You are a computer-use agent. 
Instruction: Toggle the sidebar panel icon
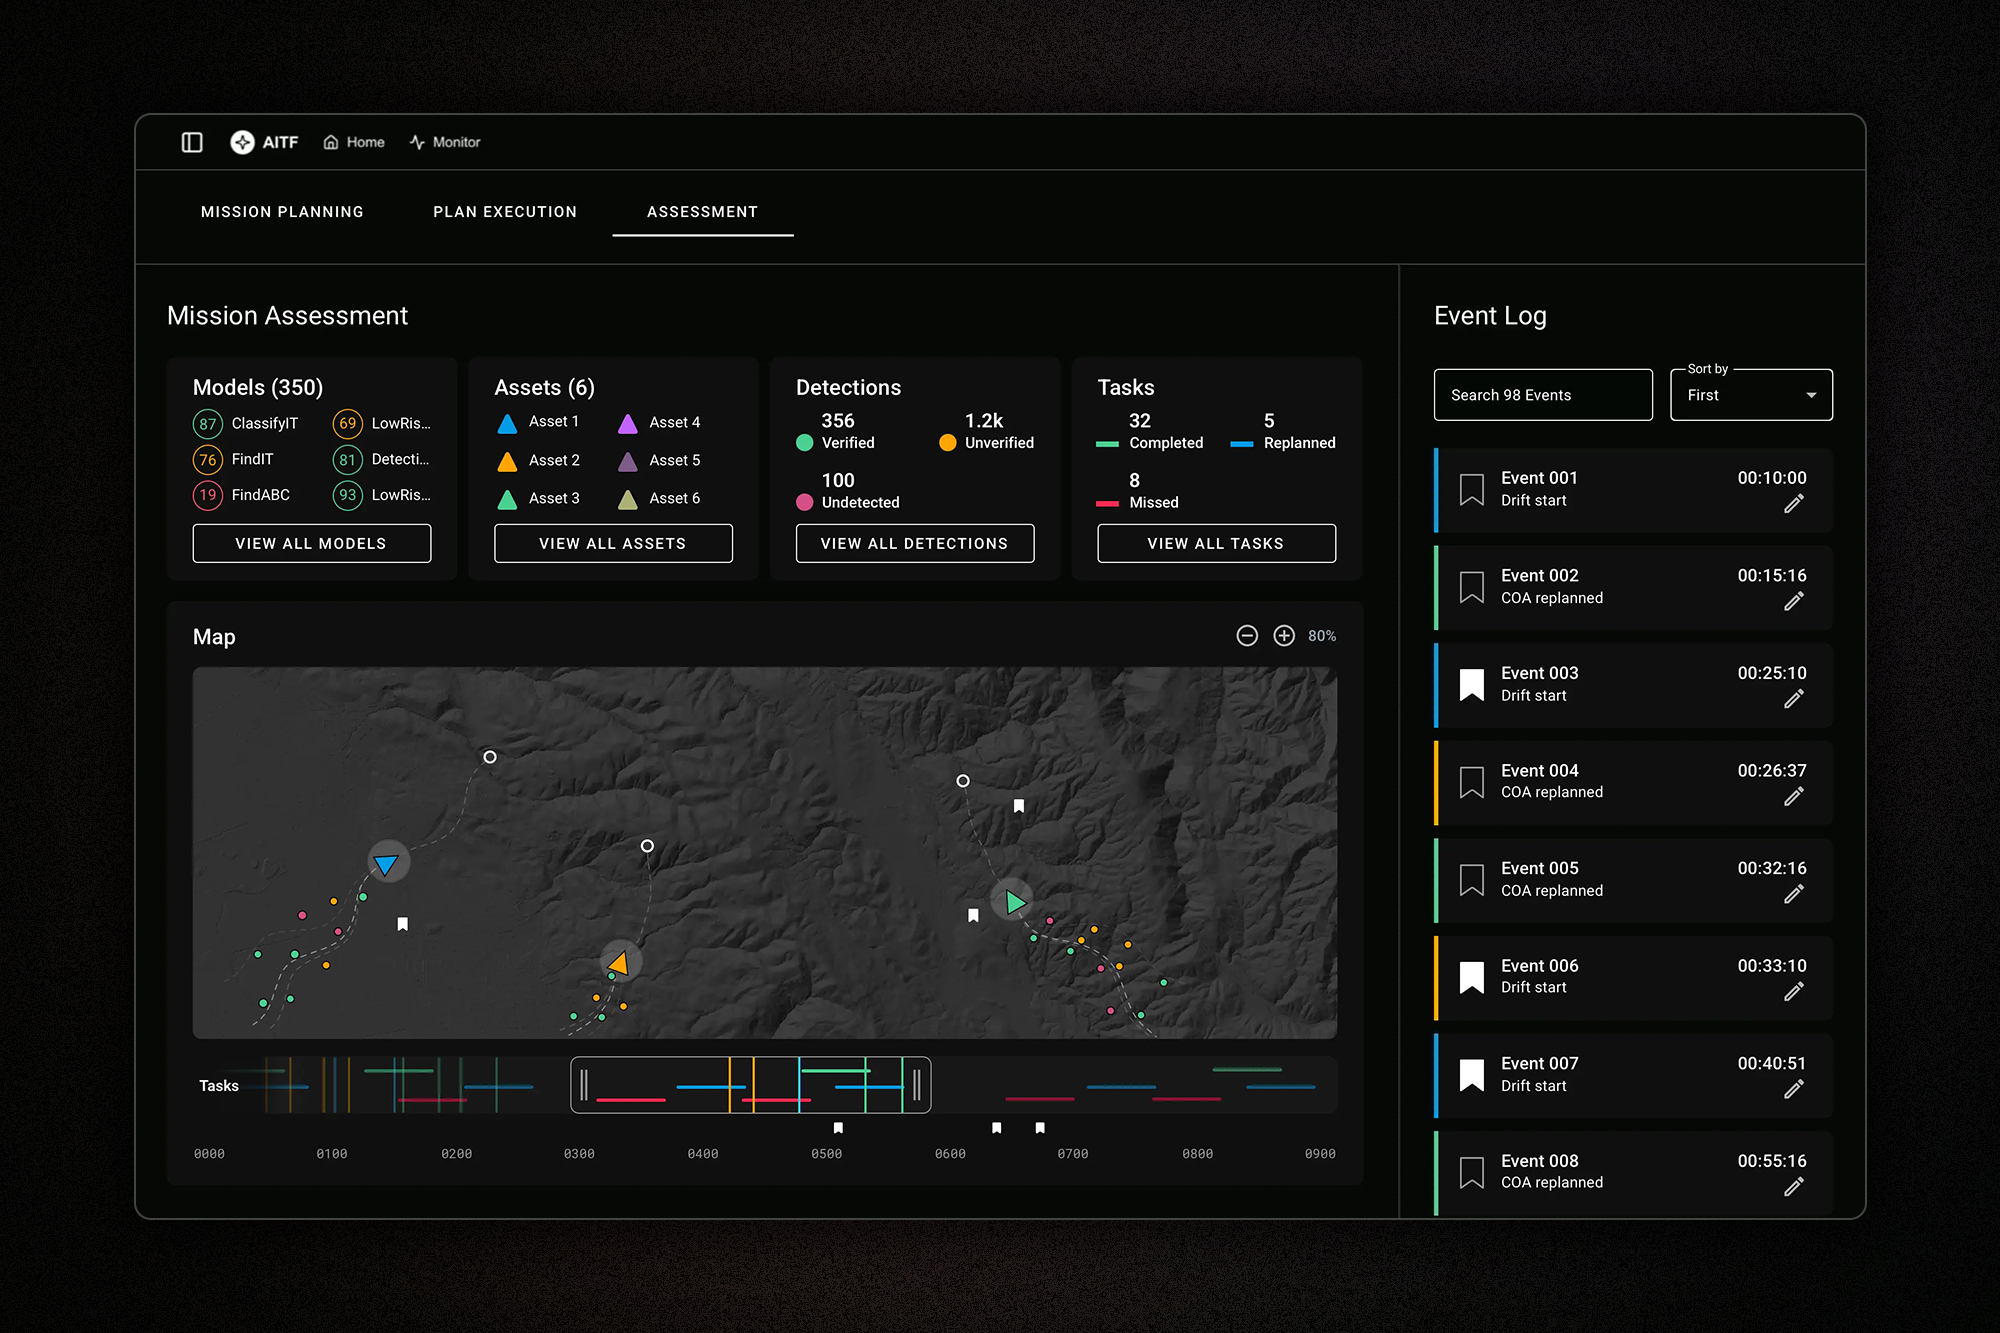pos(192,142)
